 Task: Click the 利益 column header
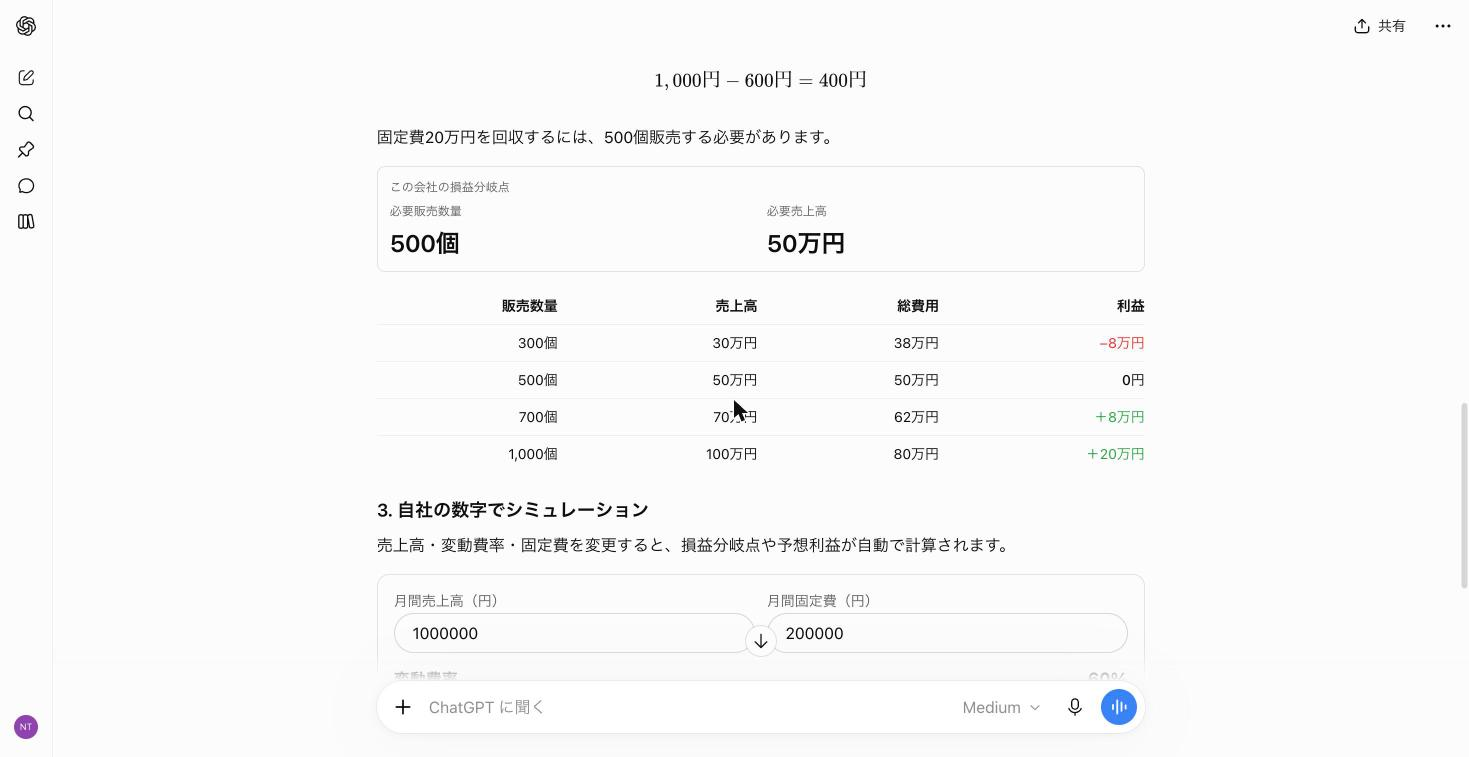coord(1130,306)
